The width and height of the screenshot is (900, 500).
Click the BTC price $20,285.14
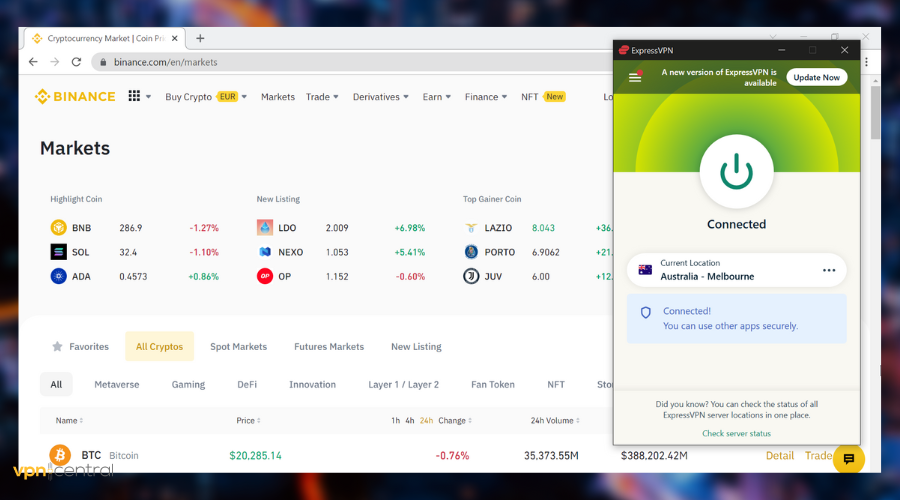click(255, 456)
